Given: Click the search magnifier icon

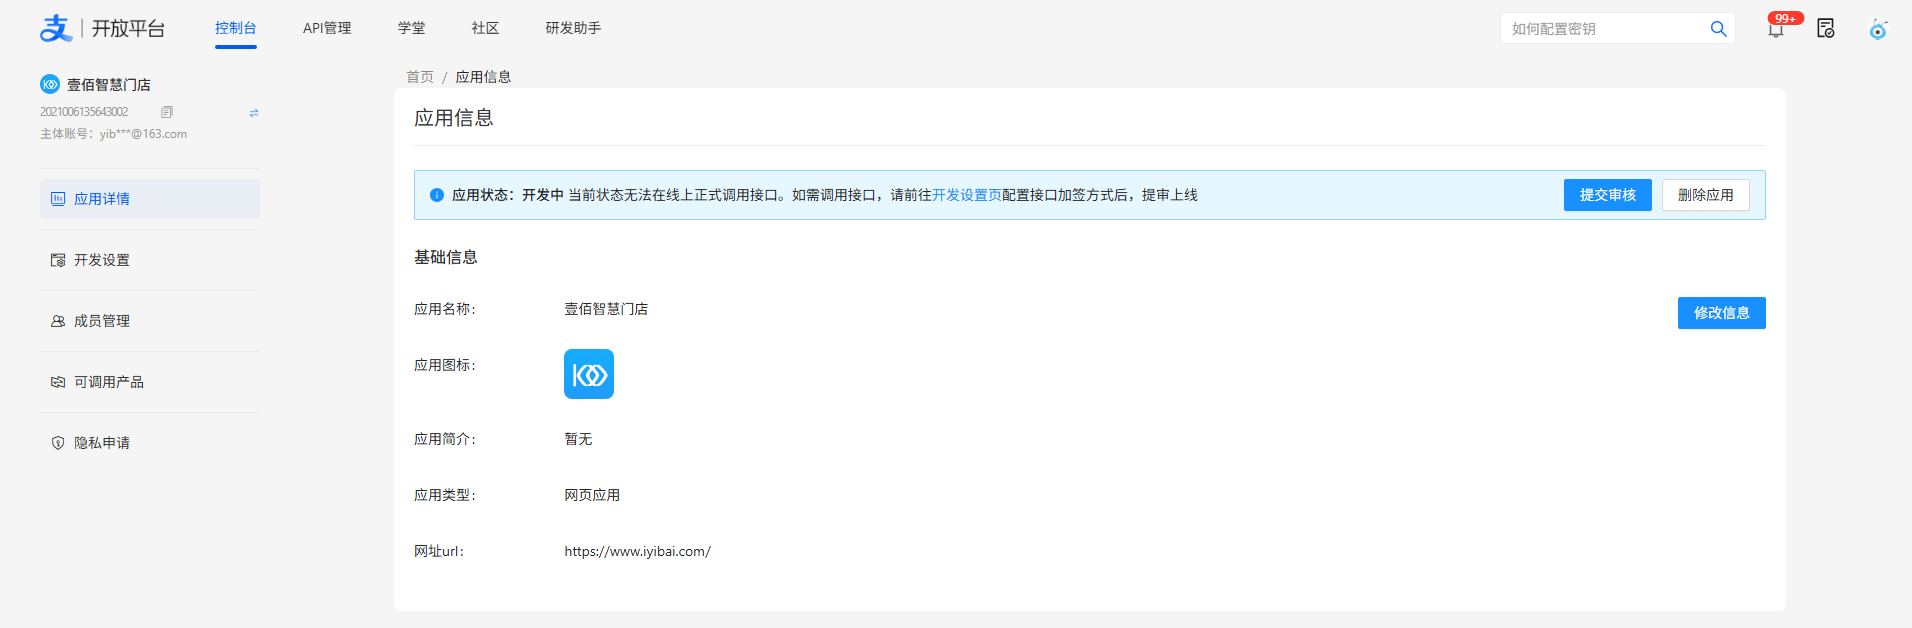Looking at the screenshot, I should click(1719, 29).
